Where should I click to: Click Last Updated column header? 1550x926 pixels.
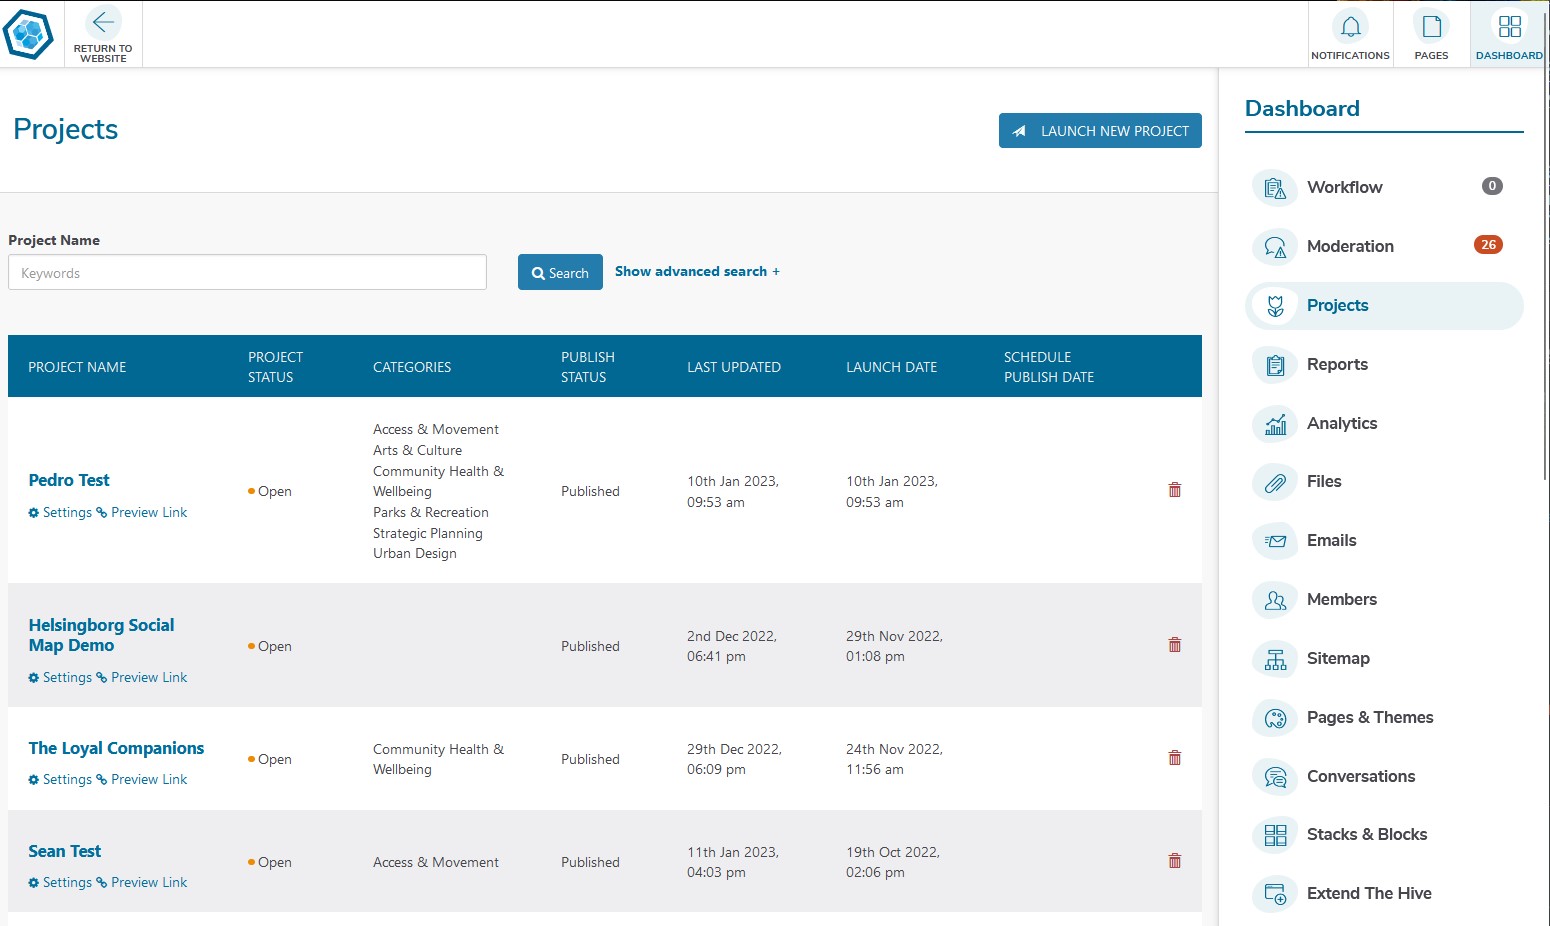(734, 367)
